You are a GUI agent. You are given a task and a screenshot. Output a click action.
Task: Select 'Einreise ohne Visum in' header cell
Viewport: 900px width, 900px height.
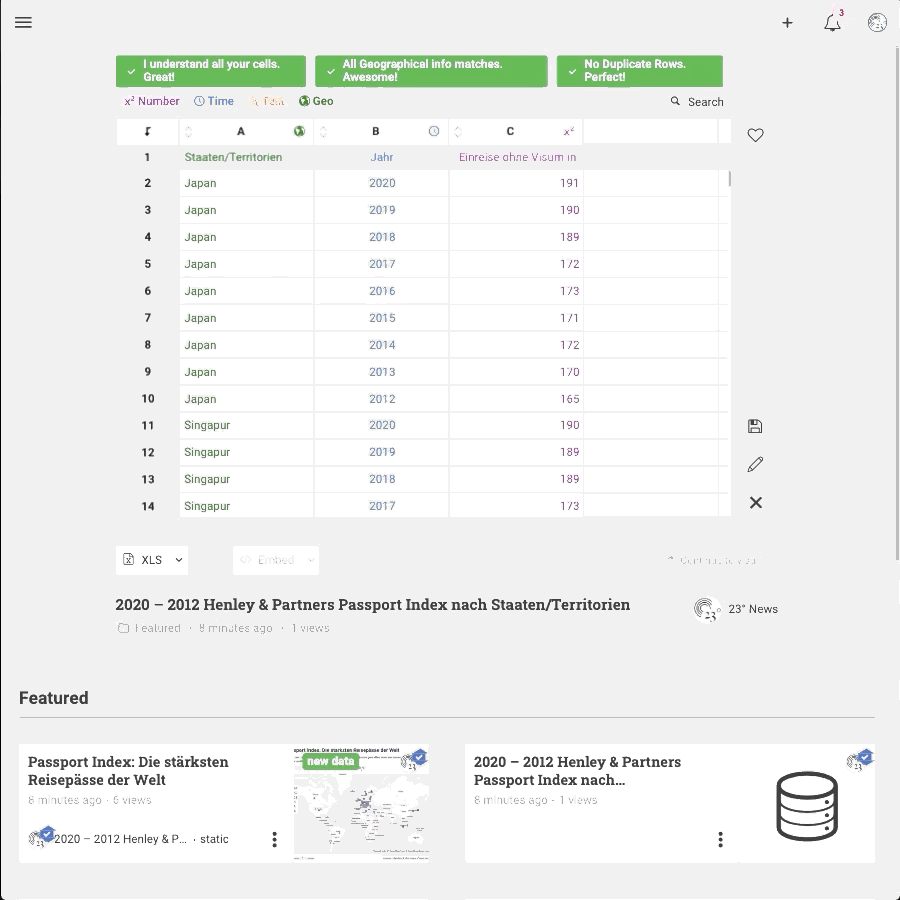pyautogui.click(x=516, y=157)
